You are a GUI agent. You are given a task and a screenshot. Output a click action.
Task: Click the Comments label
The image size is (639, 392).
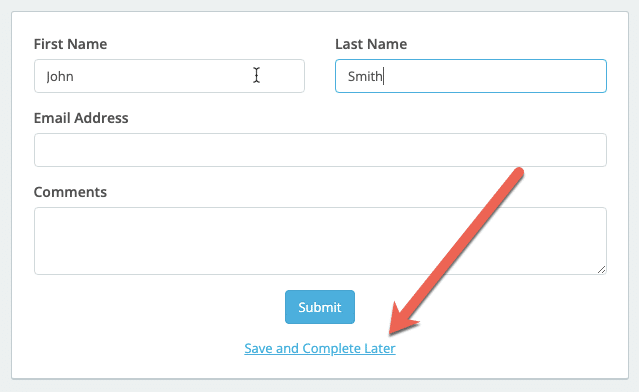pyautogui.click(x=70, y=192)
